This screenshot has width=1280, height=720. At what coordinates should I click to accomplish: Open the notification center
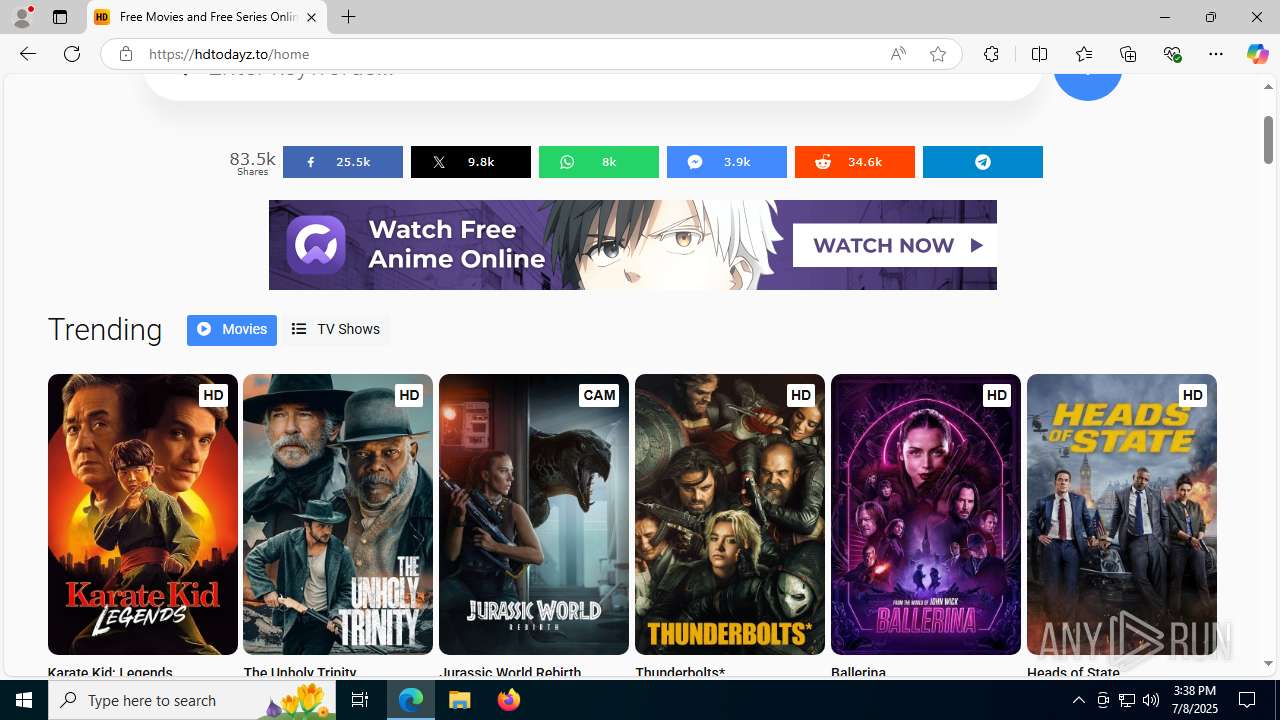tap(1248, 700)
